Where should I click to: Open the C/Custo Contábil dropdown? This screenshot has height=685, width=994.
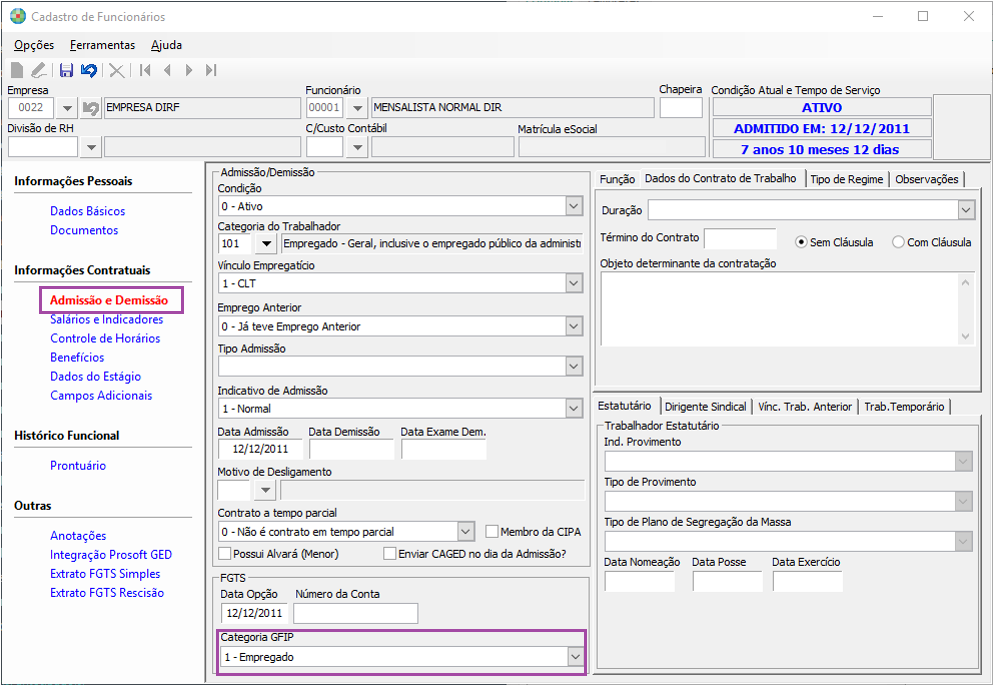(358, 147)
